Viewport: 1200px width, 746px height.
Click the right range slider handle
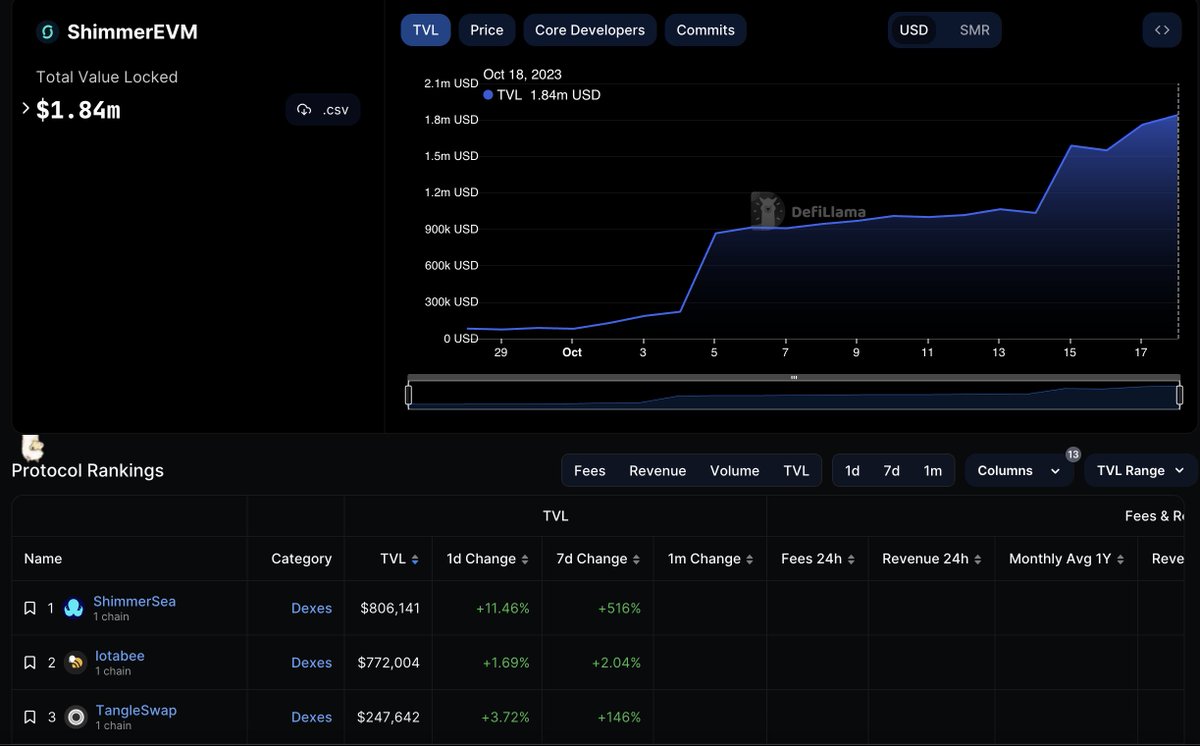(x=1180, y=396)
